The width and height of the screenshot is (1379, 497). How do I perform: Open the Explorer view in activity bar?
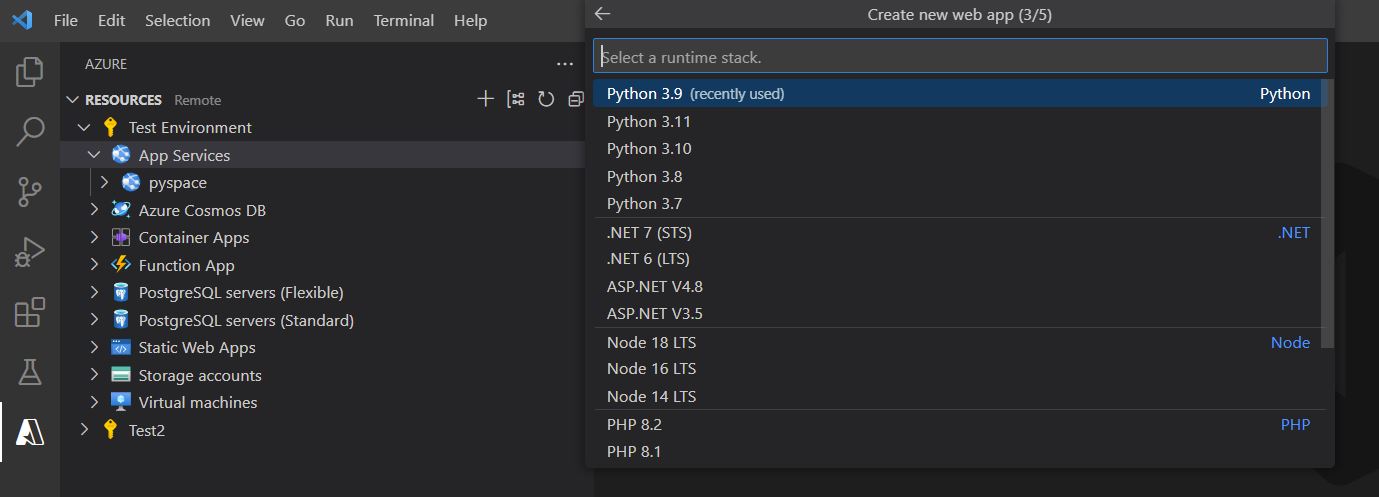pyautogui.click(x=29, y=72)
